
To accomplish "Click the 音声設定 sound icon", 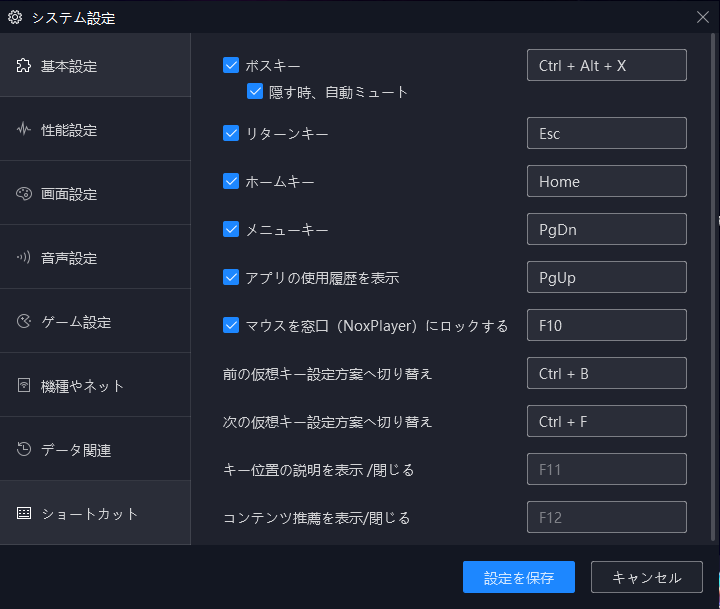I will [23, 257].
